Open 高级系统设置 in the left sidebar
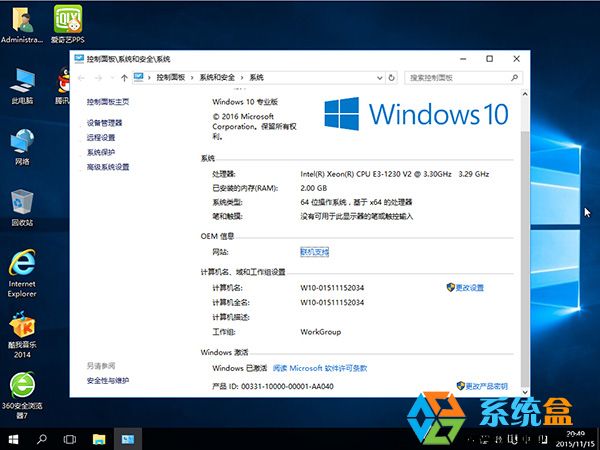The width and height of the screenshot is (600, 450). pos(108,167)
